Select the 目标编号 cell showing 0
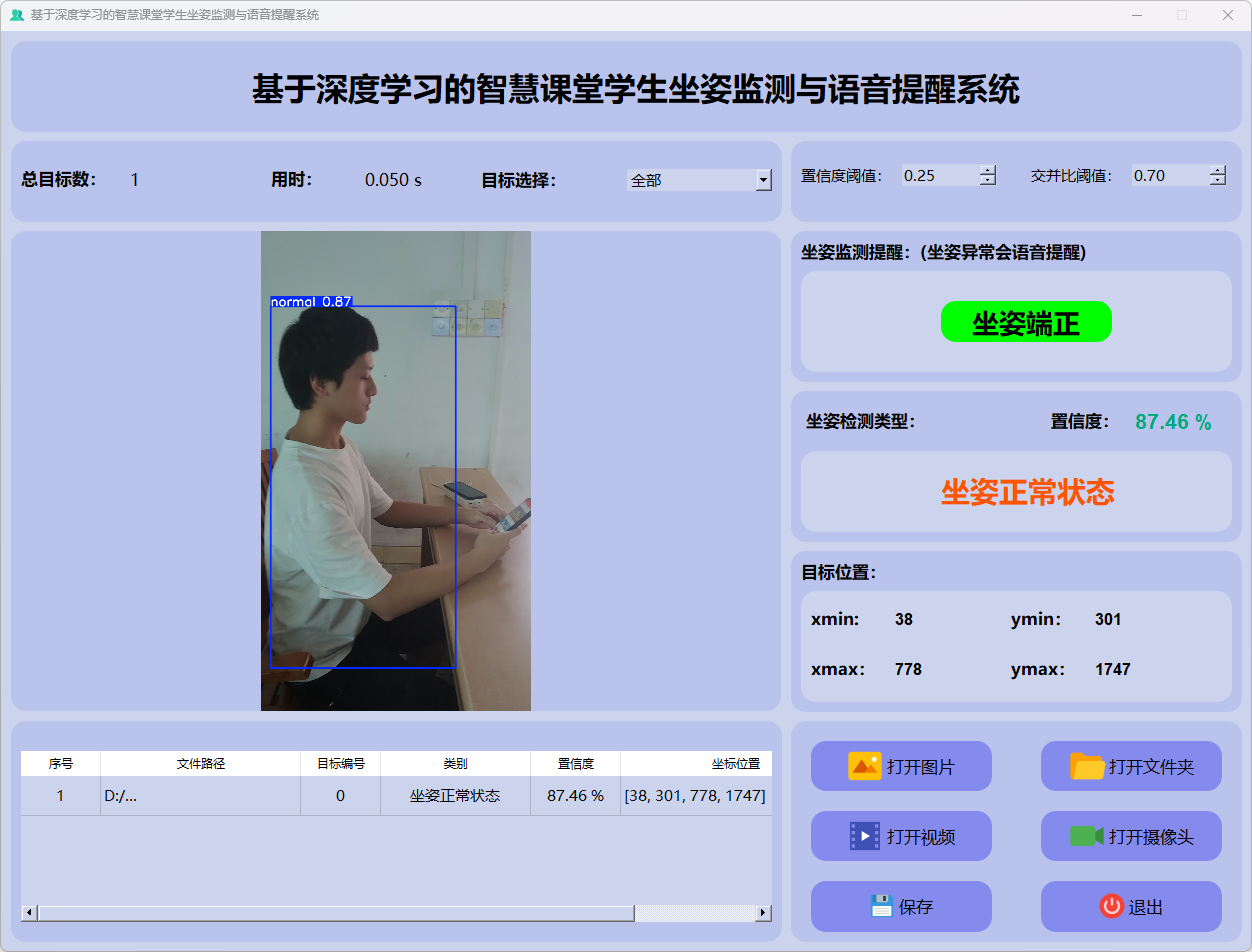 click(341, 796)
